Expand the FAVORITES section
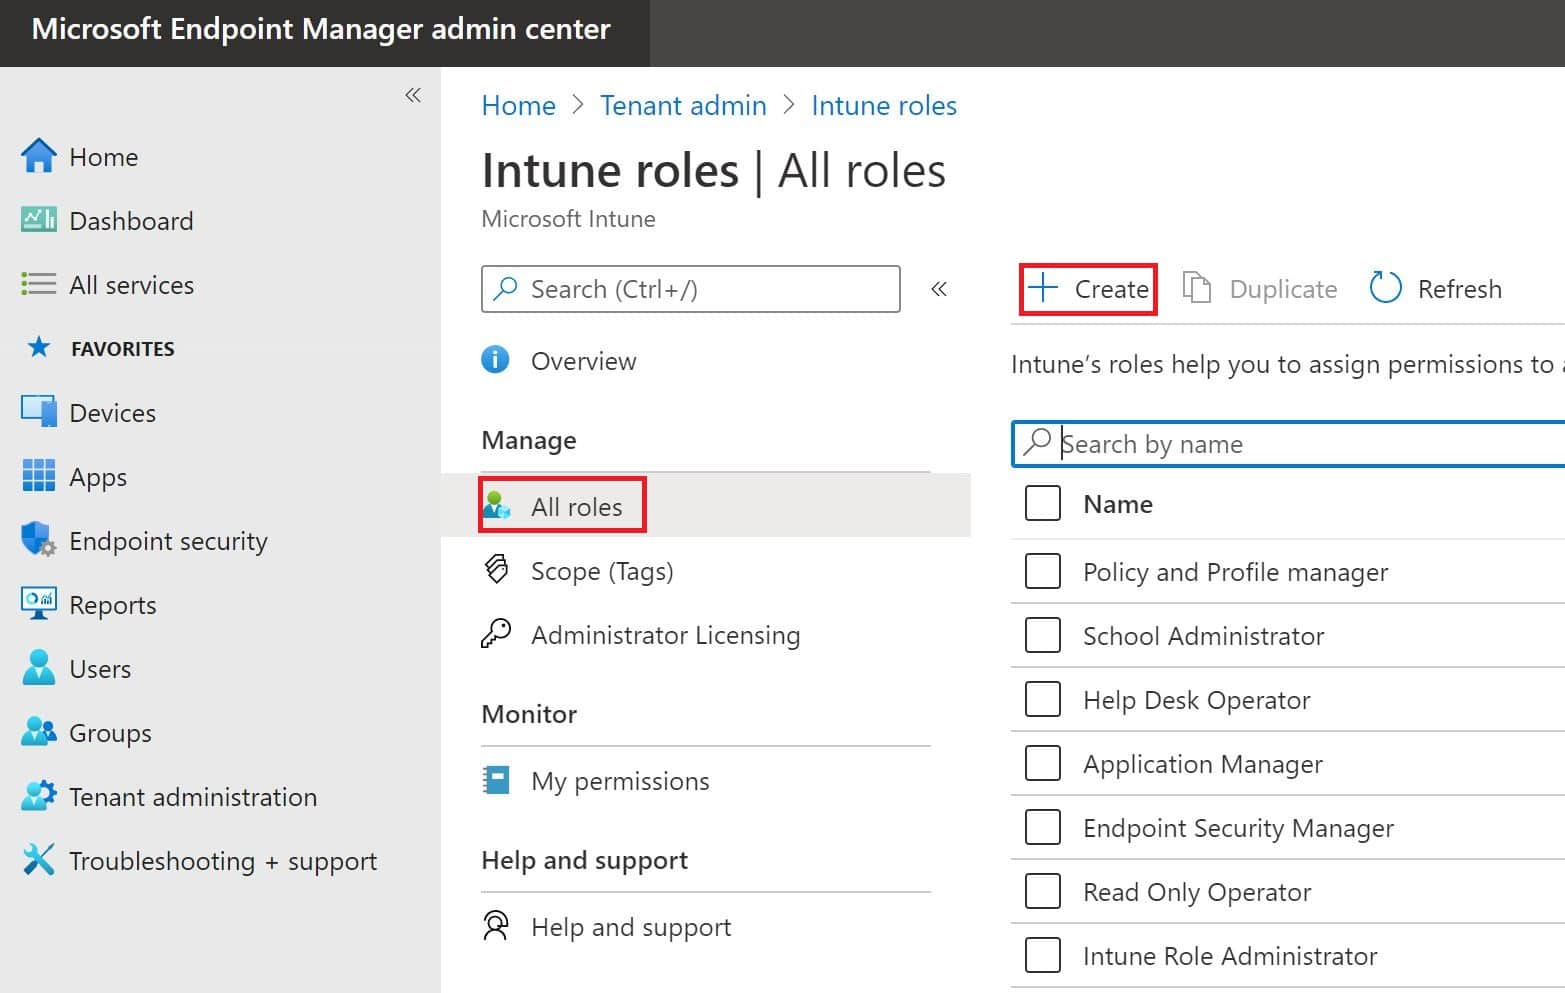Viewport: 1565px width, 993px height. (122, 348)
